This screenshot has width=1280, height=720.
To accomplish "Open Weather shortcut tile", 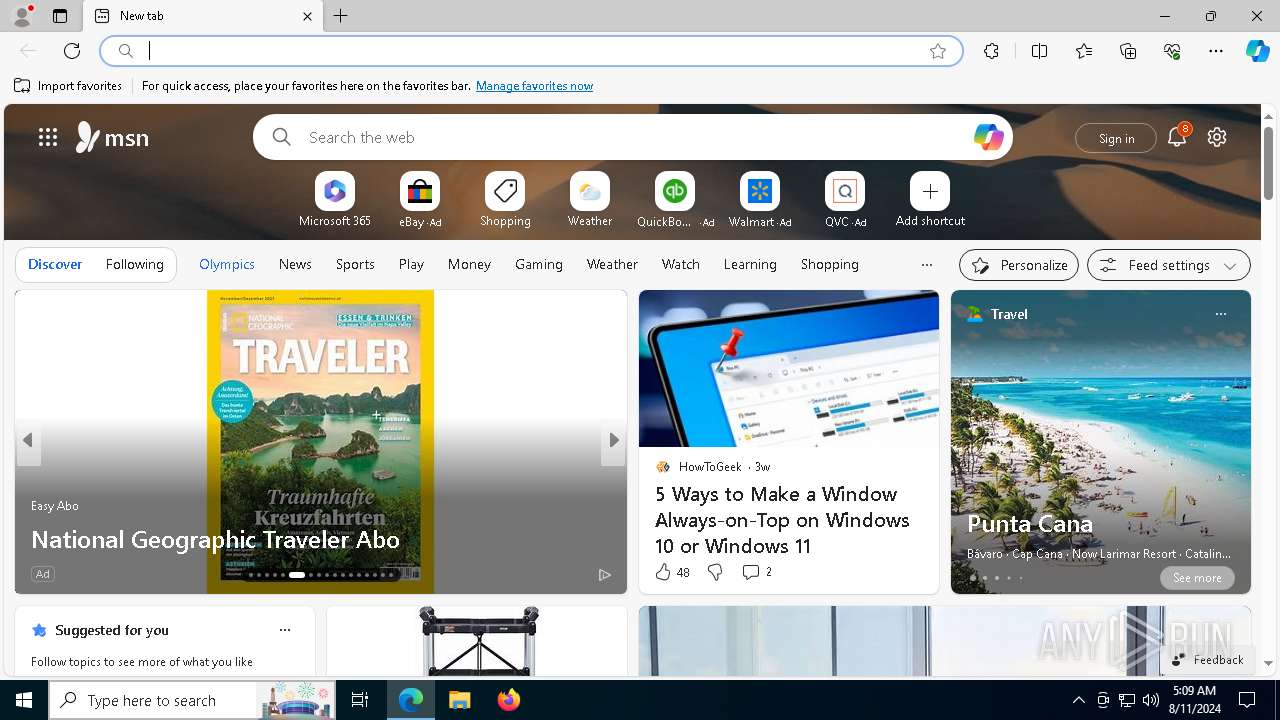I will pyautogui.click(x=590, y=199).
